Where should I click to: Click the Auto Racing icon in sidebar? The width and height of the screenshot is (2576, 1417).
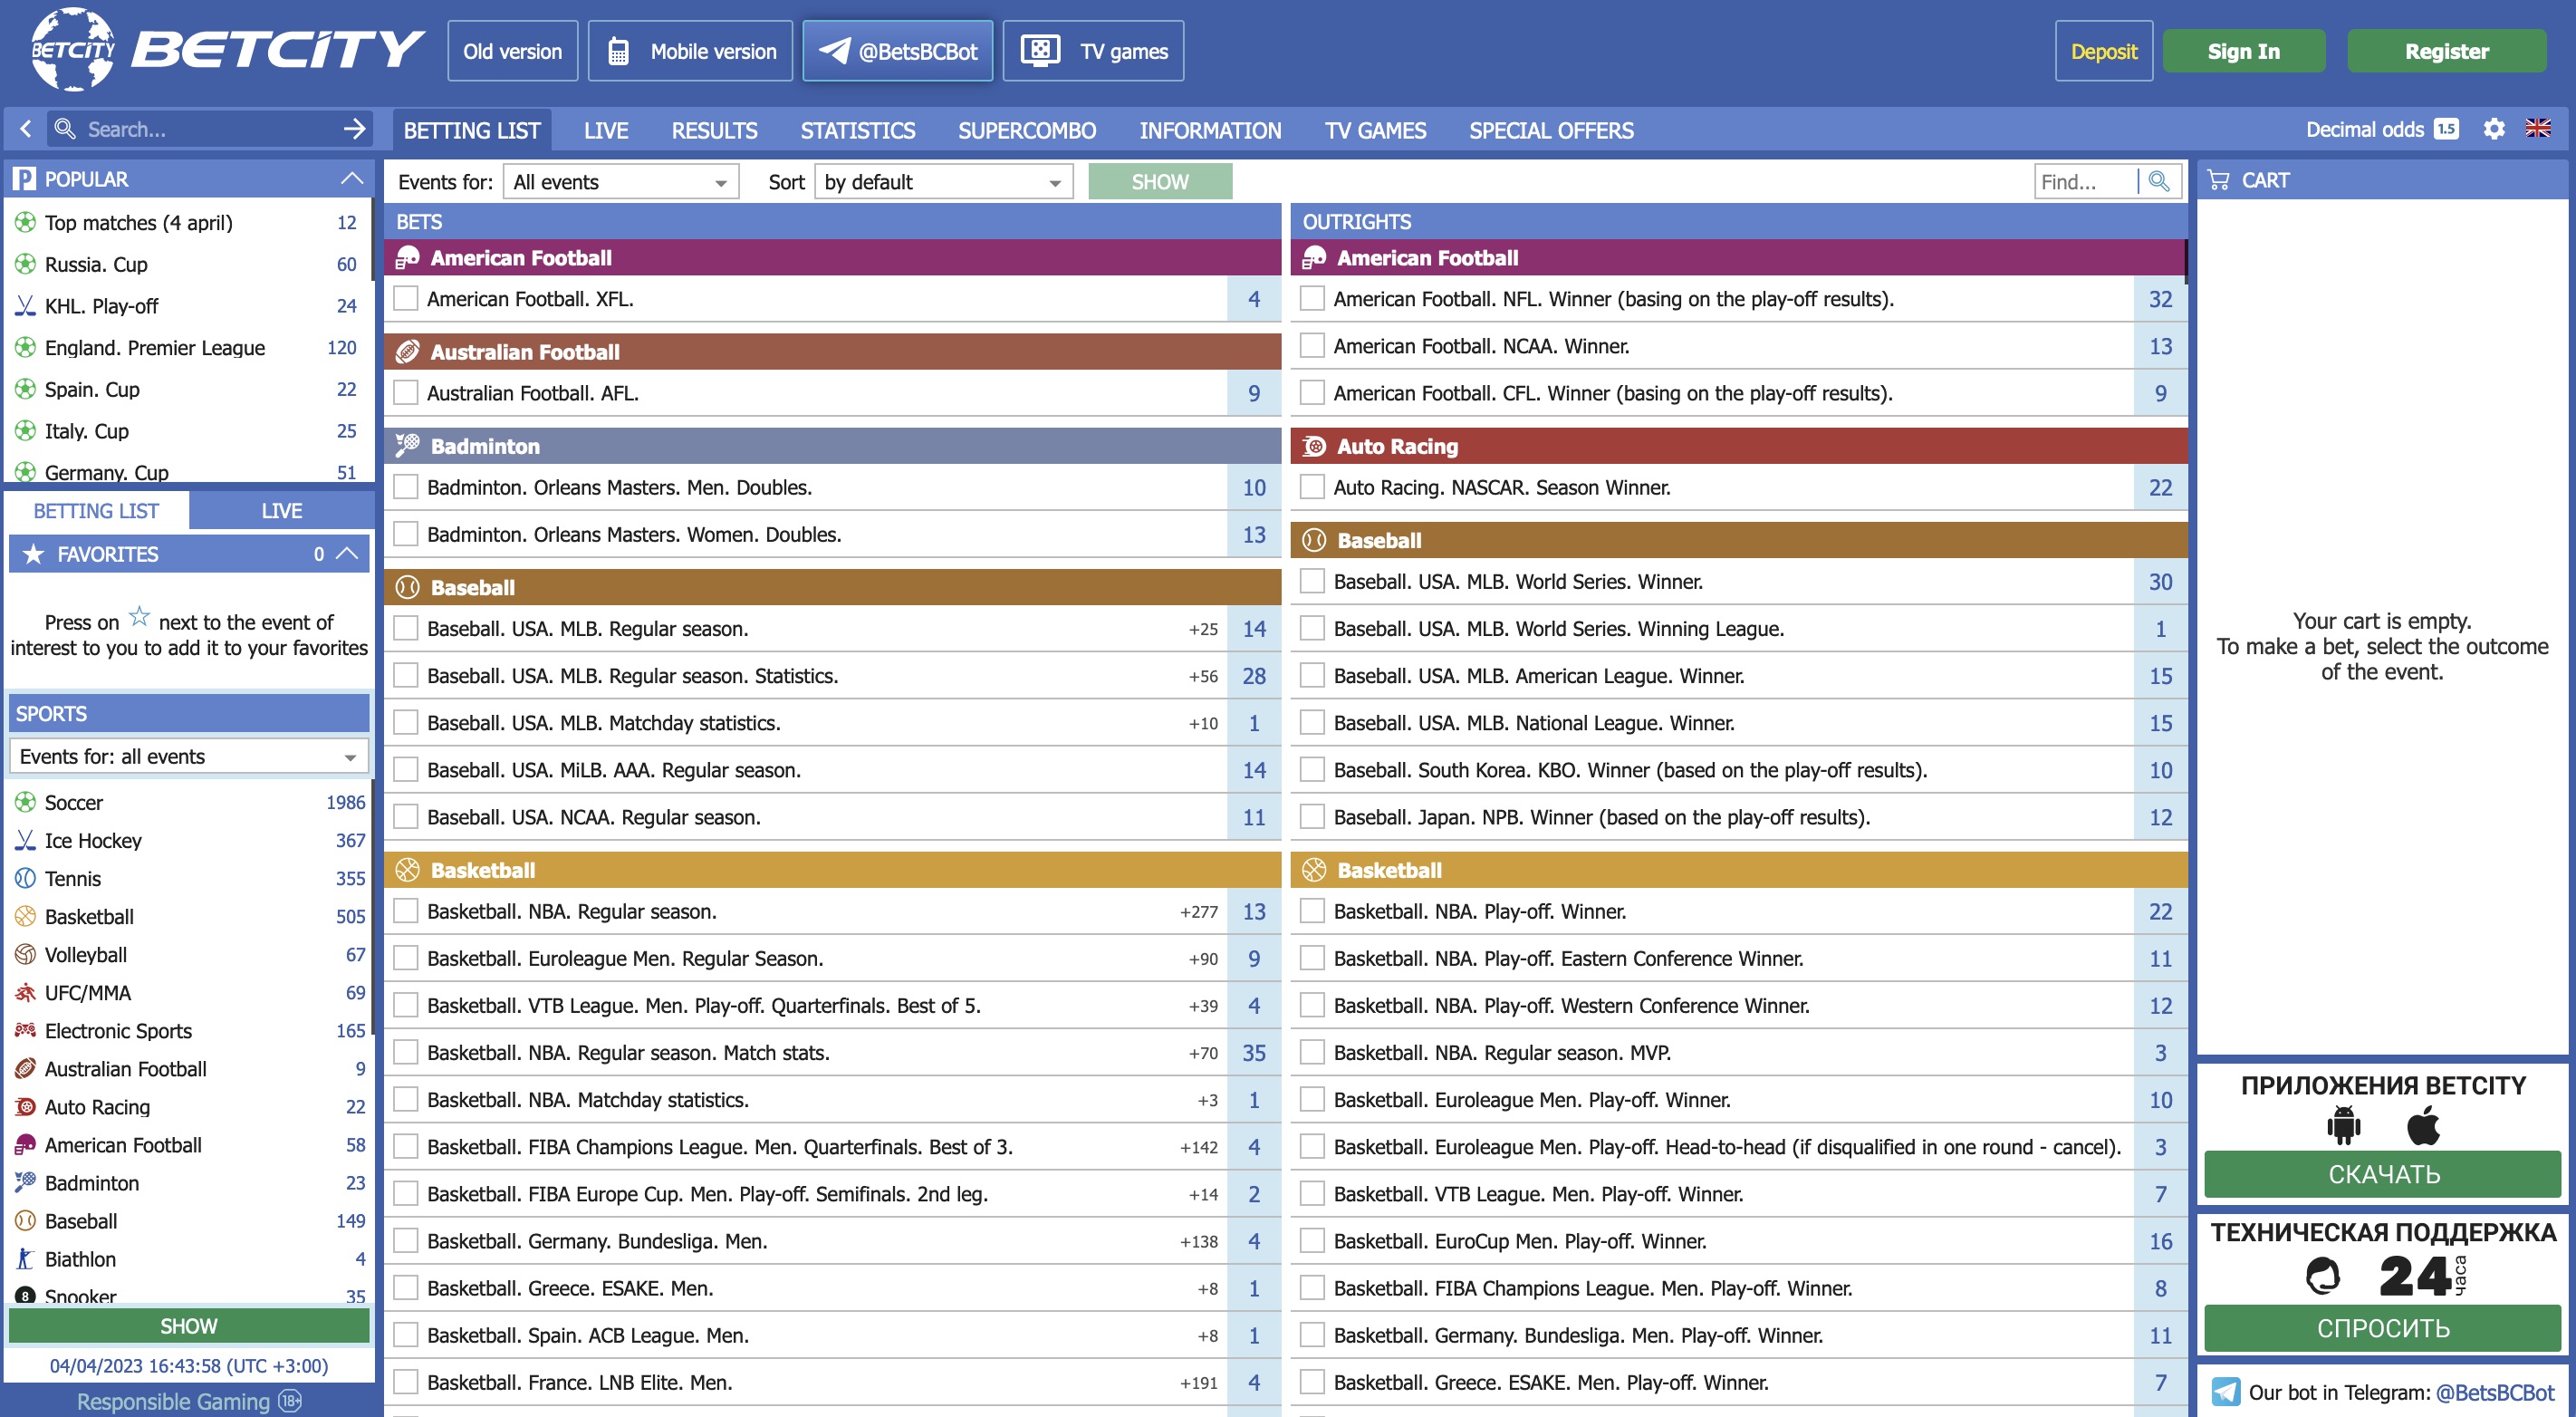[25, 1106]
